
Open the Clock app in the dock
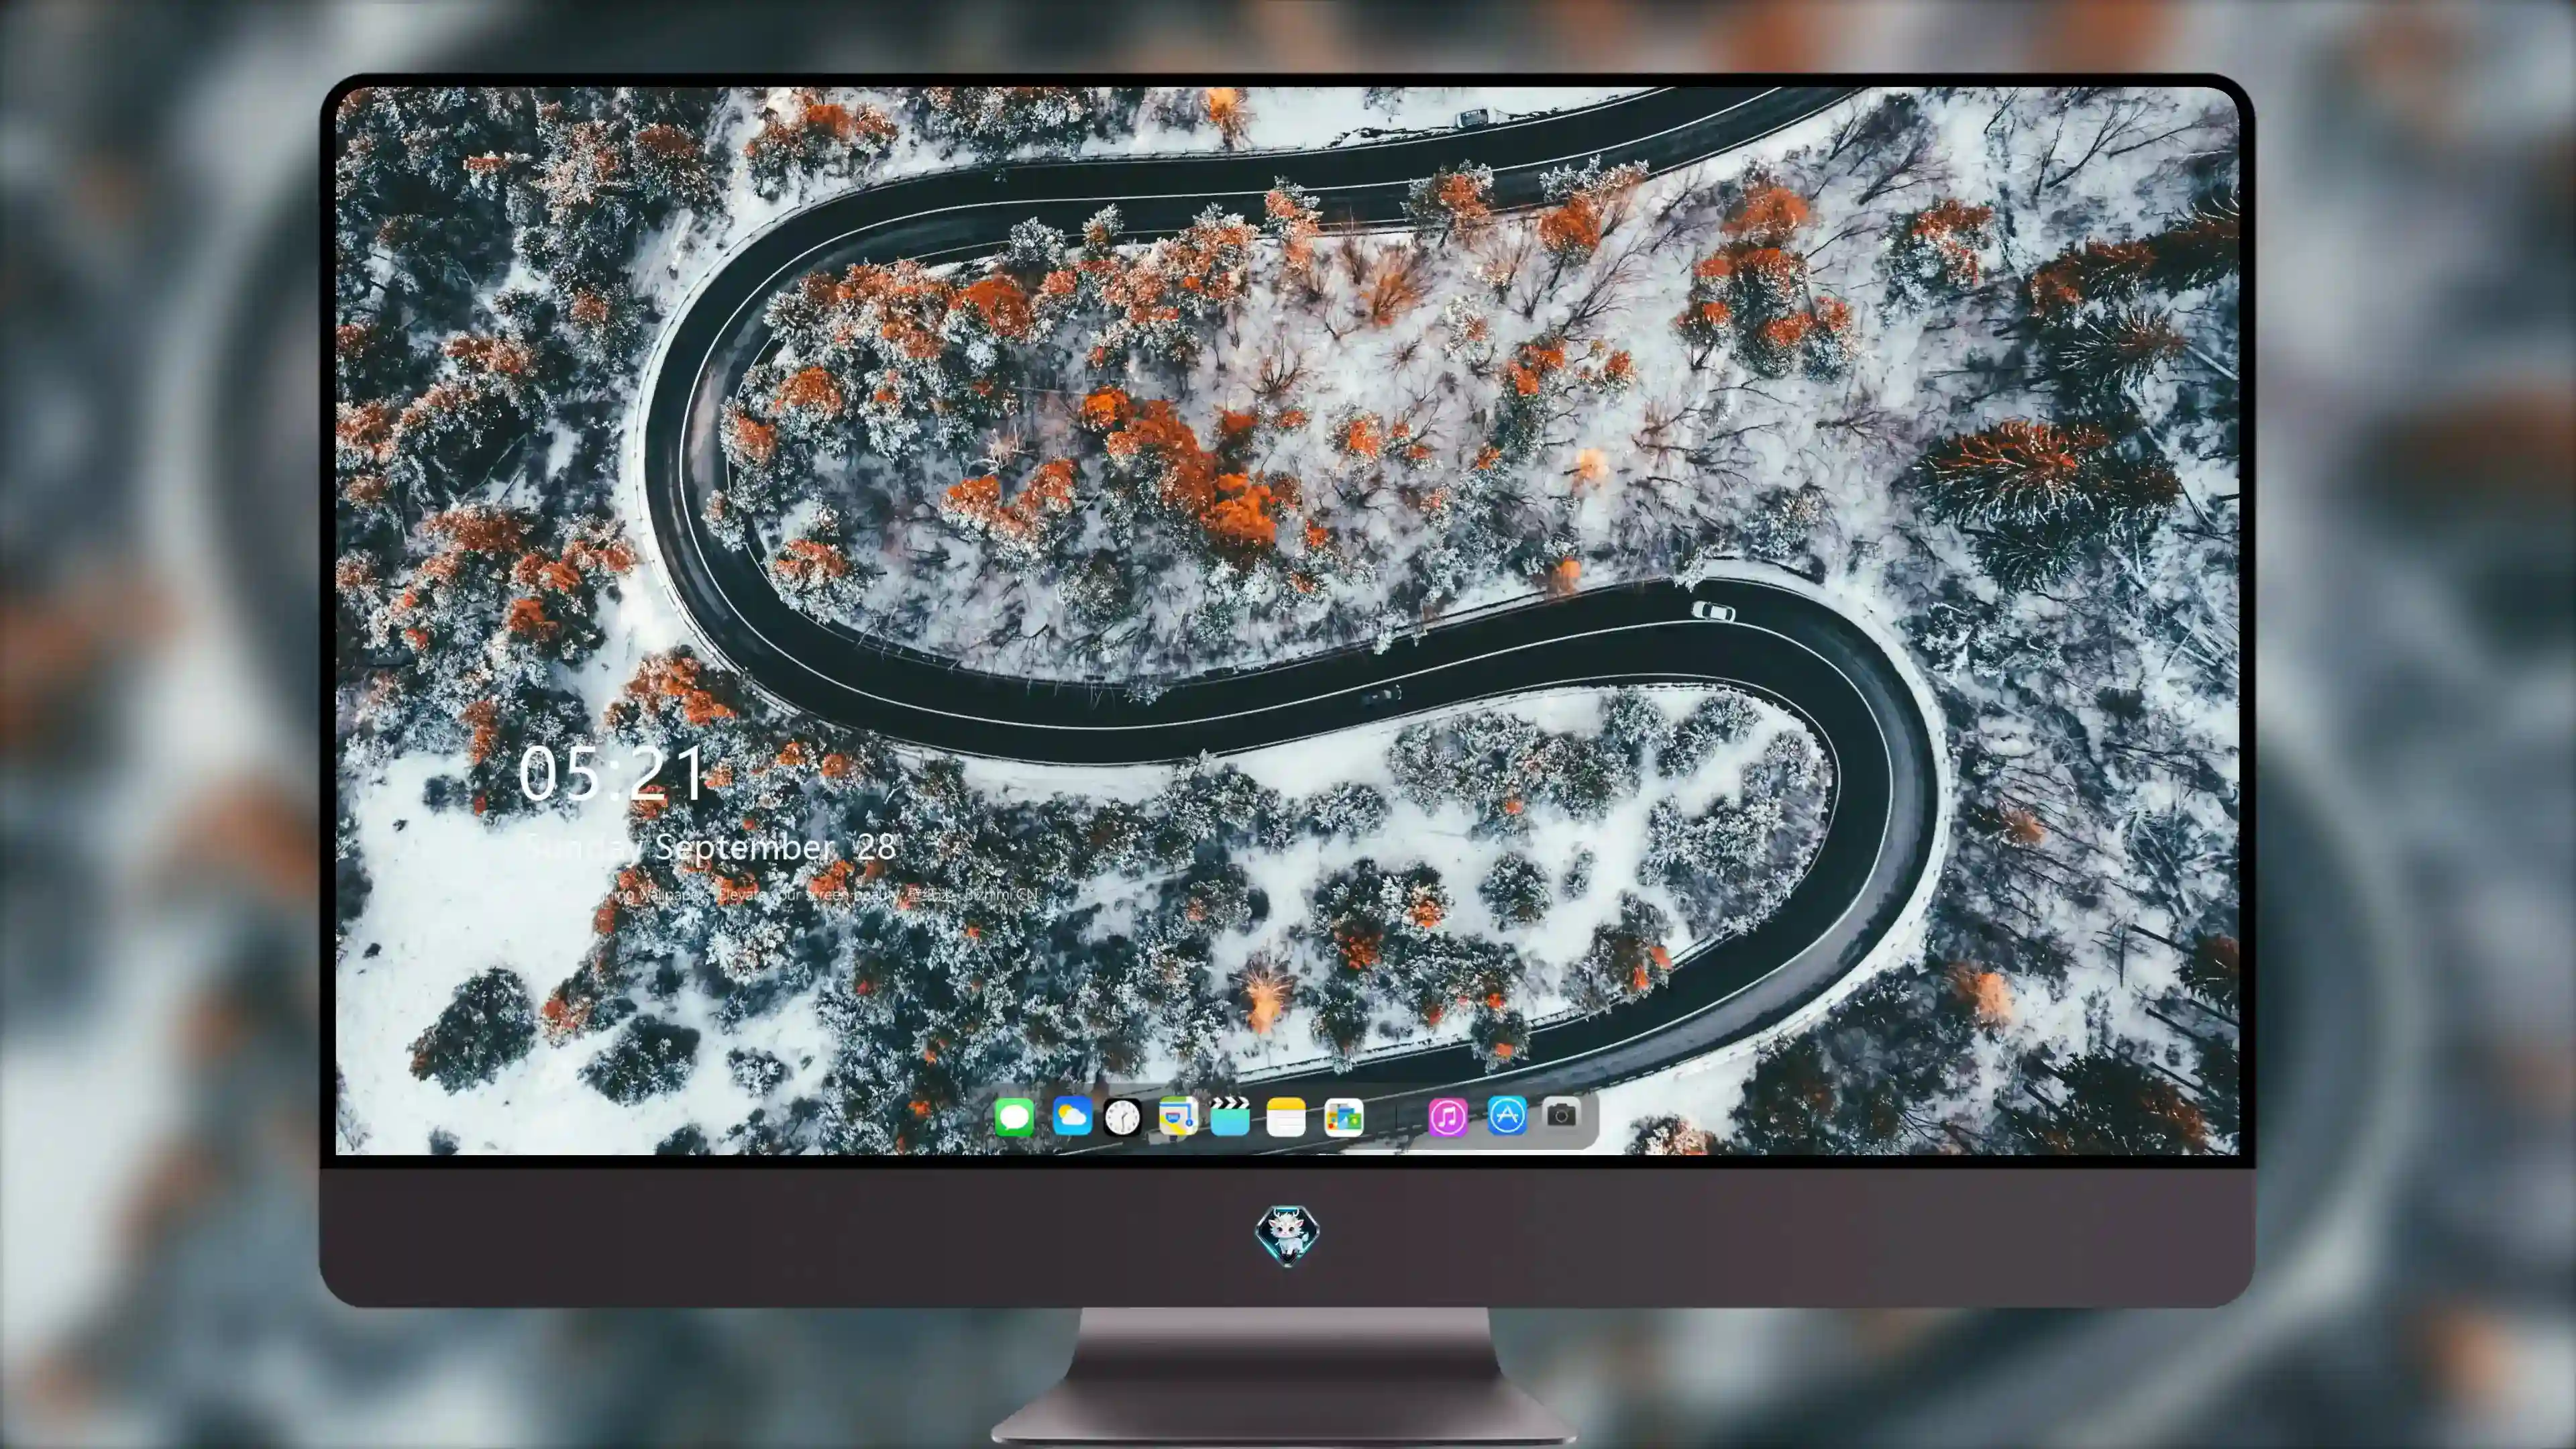(x=1122, y=1117)
